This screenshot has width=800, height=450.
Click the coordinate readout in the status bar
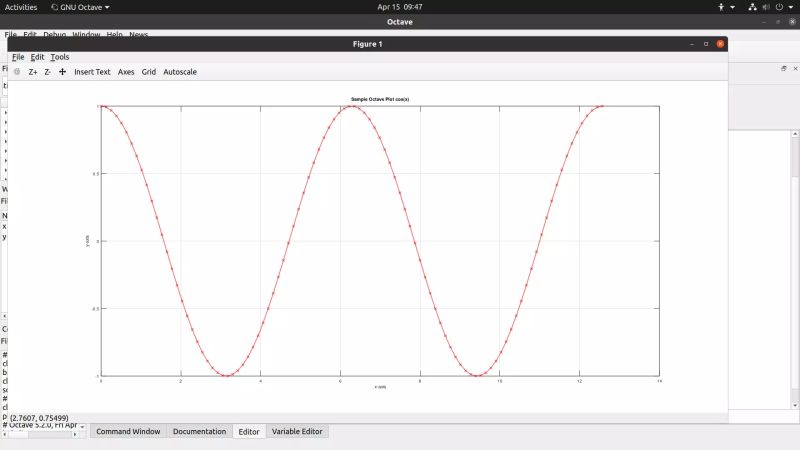click(39, 418)
